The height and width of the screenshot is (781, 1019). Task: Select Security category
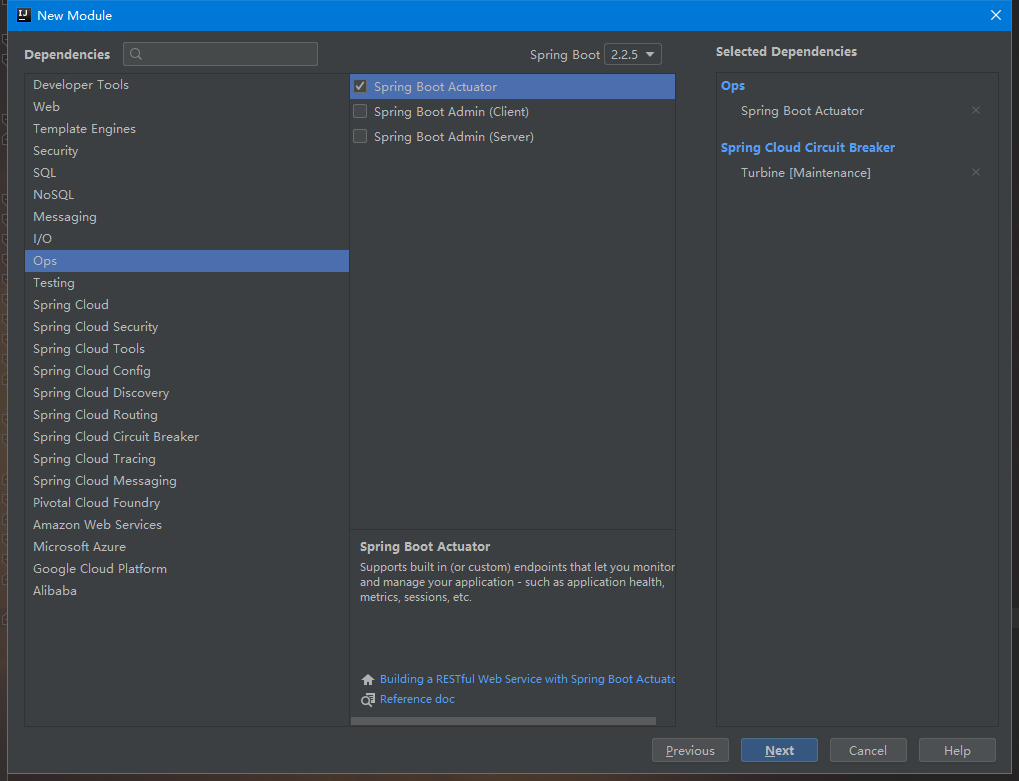pos(187,151)
